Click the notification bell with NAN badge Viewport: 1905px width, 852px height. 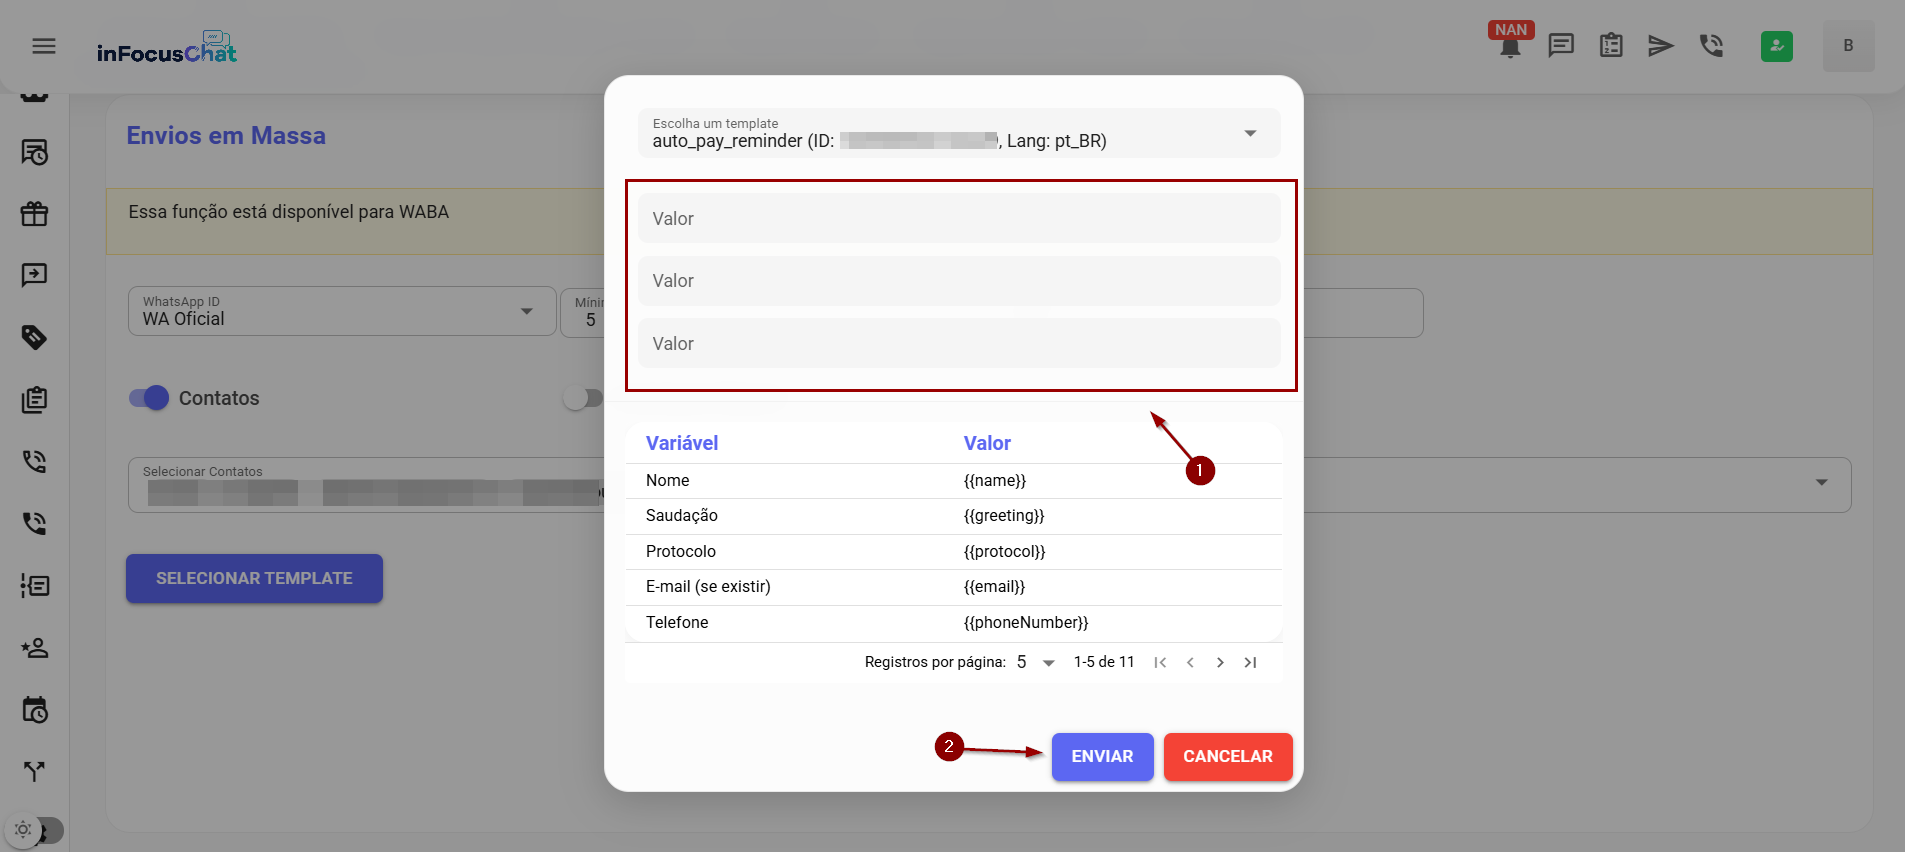point(1510,46)
